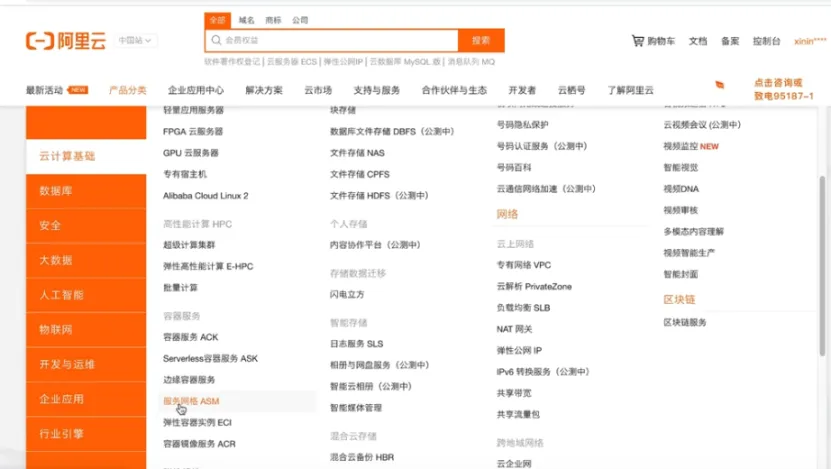This screenshot has width=831, height=469.
Task: Open 合作伙伴与生态 menu item
Action: tap(454, 90)
